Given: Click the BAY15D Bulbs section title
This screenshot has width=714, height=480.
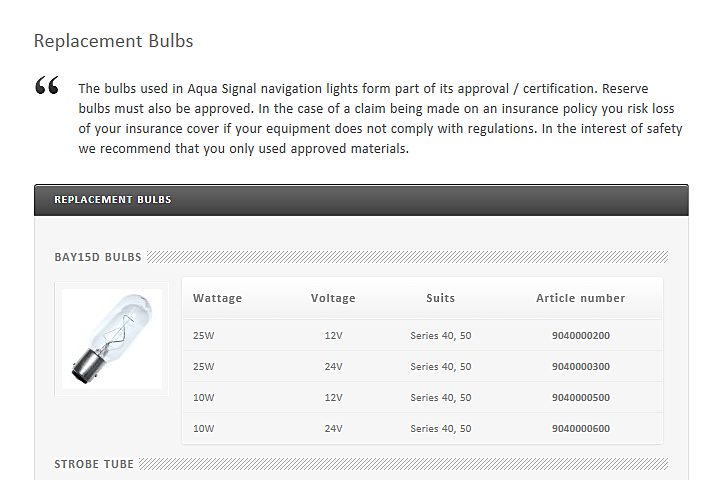Looking at the screenshot, I should 98,257.
